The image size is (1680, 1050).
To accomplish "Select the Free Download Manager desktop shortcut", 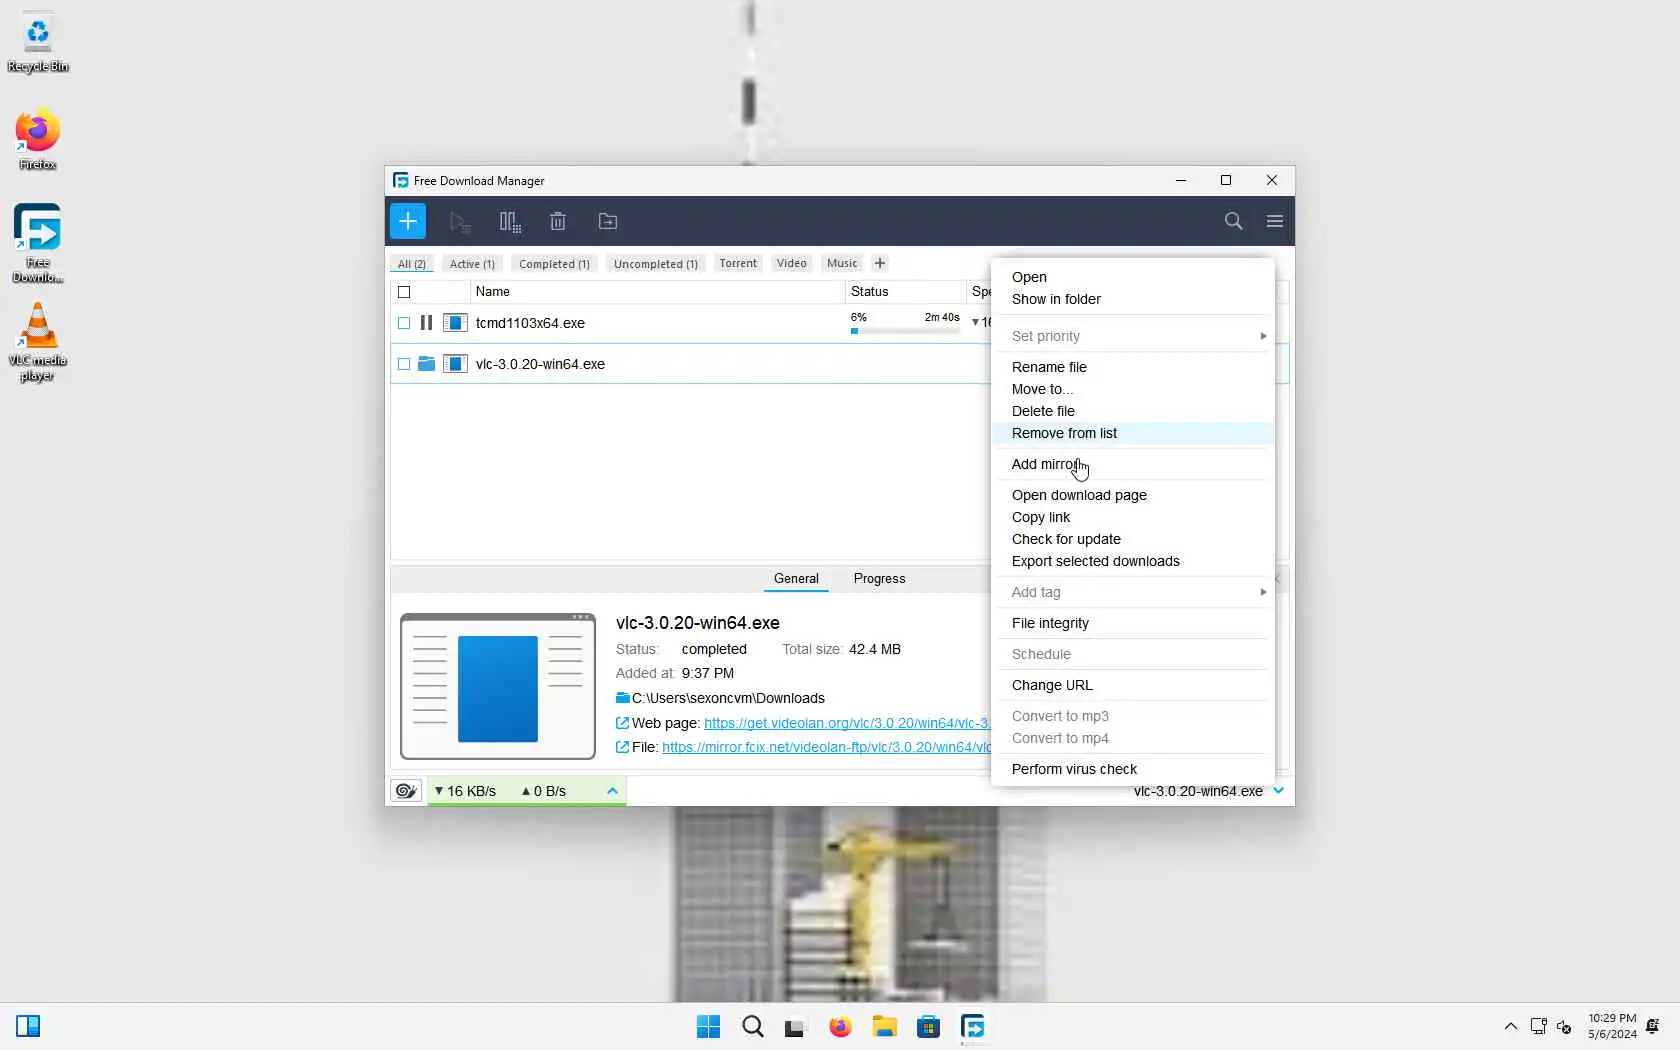I will coord(38,244).
